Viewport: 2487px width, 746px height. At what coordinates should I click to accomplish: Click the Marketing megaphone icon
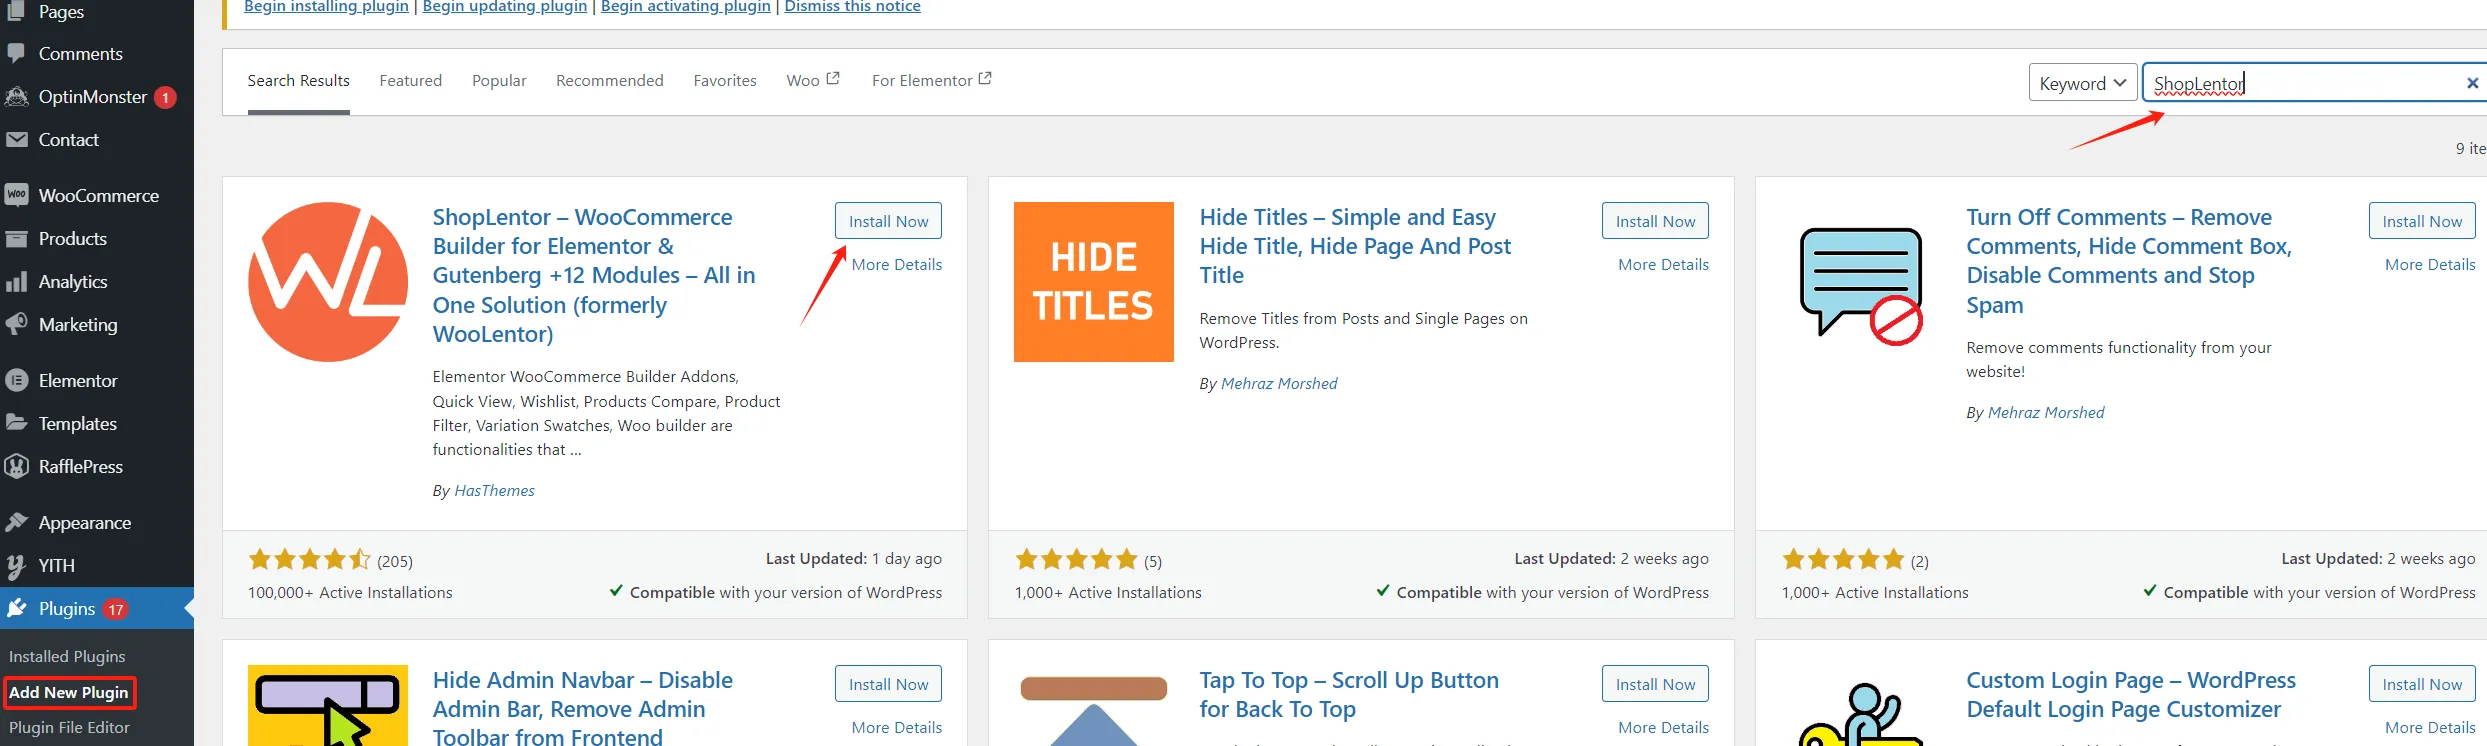[16, 325]
